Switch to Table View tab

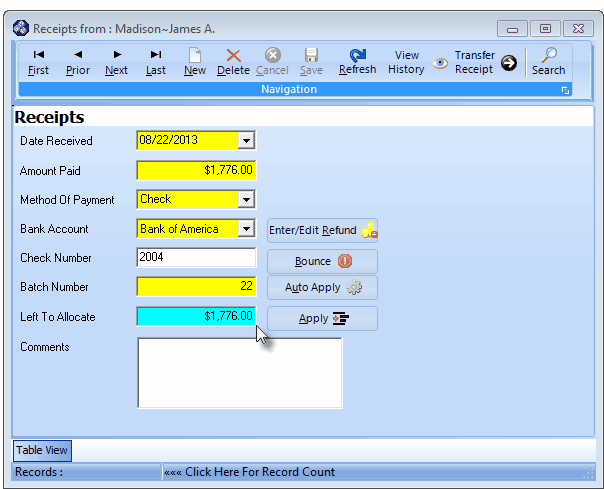(x=42, y=450)
